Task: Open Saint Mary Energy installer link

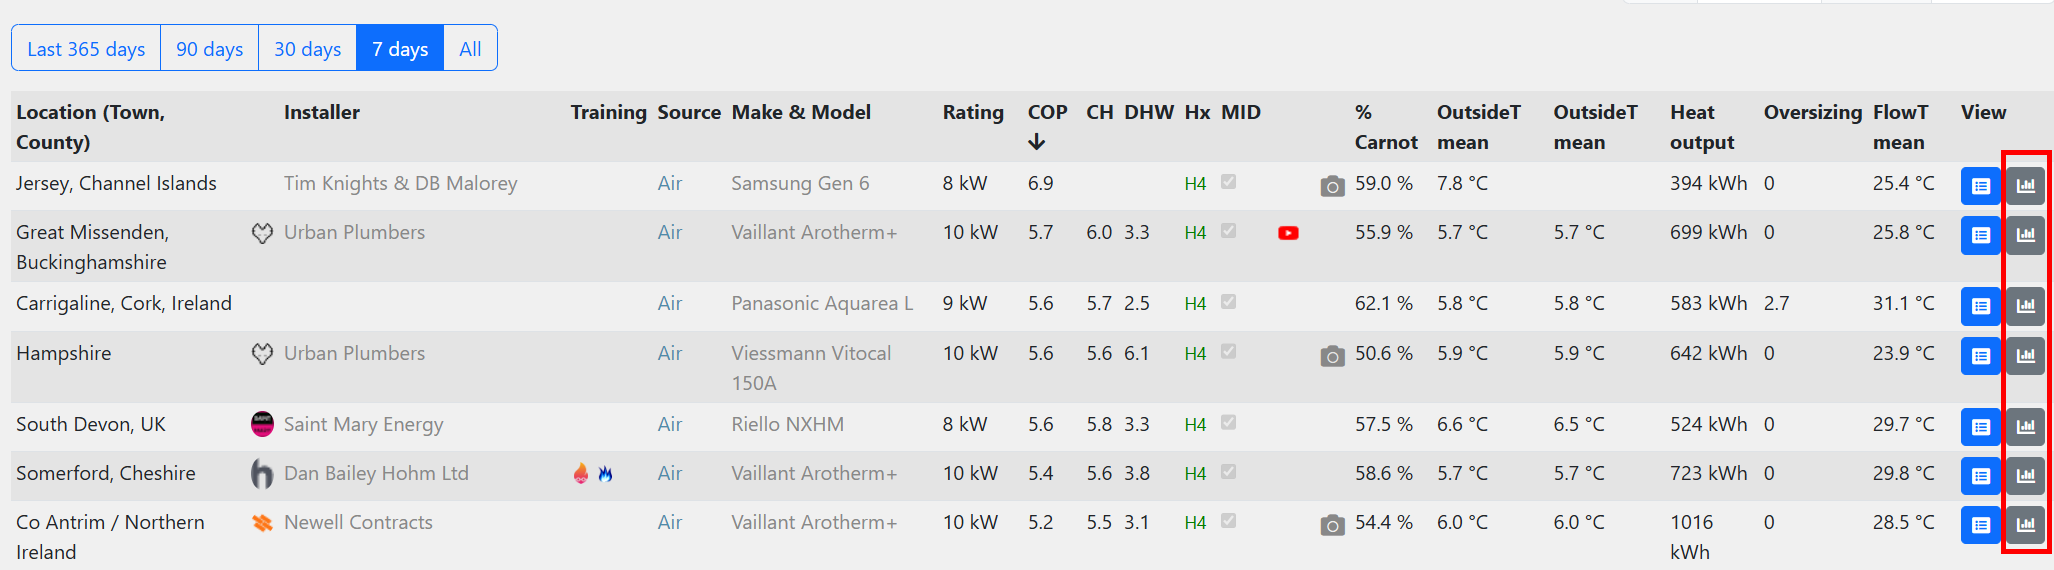Action: pyautogui.click(x=363, y=424)
